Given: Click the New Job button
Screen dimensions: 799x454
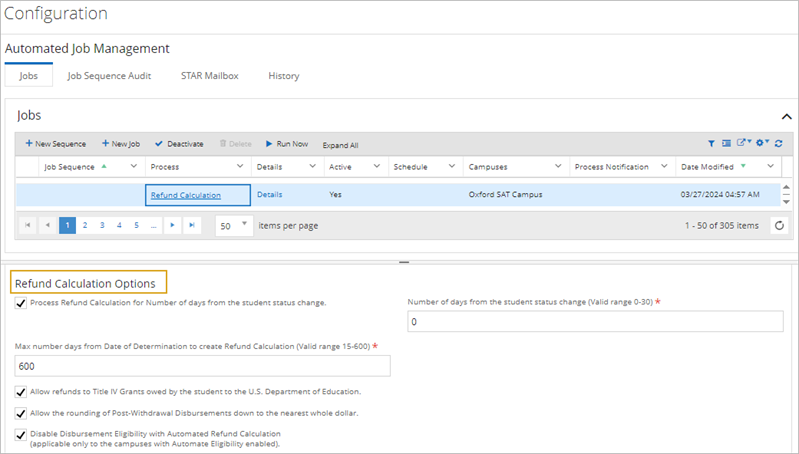Looking at the screenshot, I should click(121, 144).
